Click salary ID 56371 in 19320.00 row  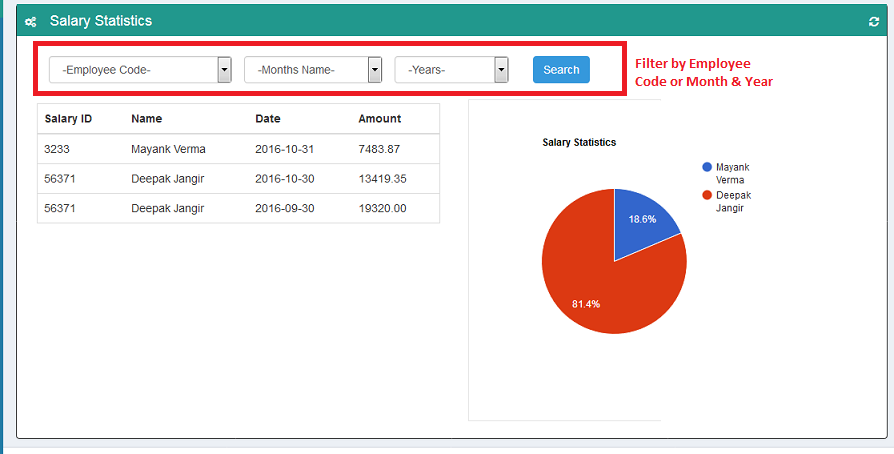click(x=60, y=208)
